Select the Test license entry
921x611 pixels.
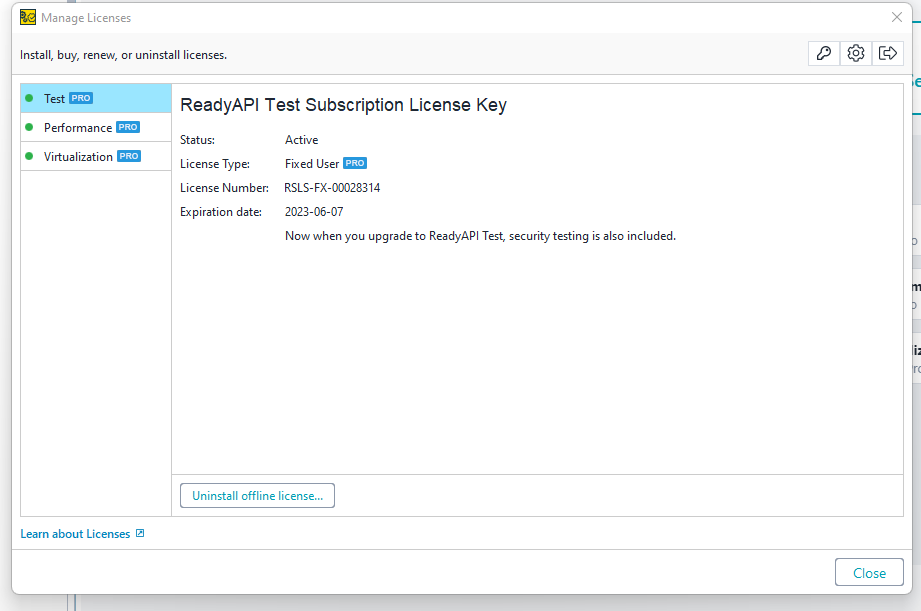pyautogui.click(x=96, y=98)
